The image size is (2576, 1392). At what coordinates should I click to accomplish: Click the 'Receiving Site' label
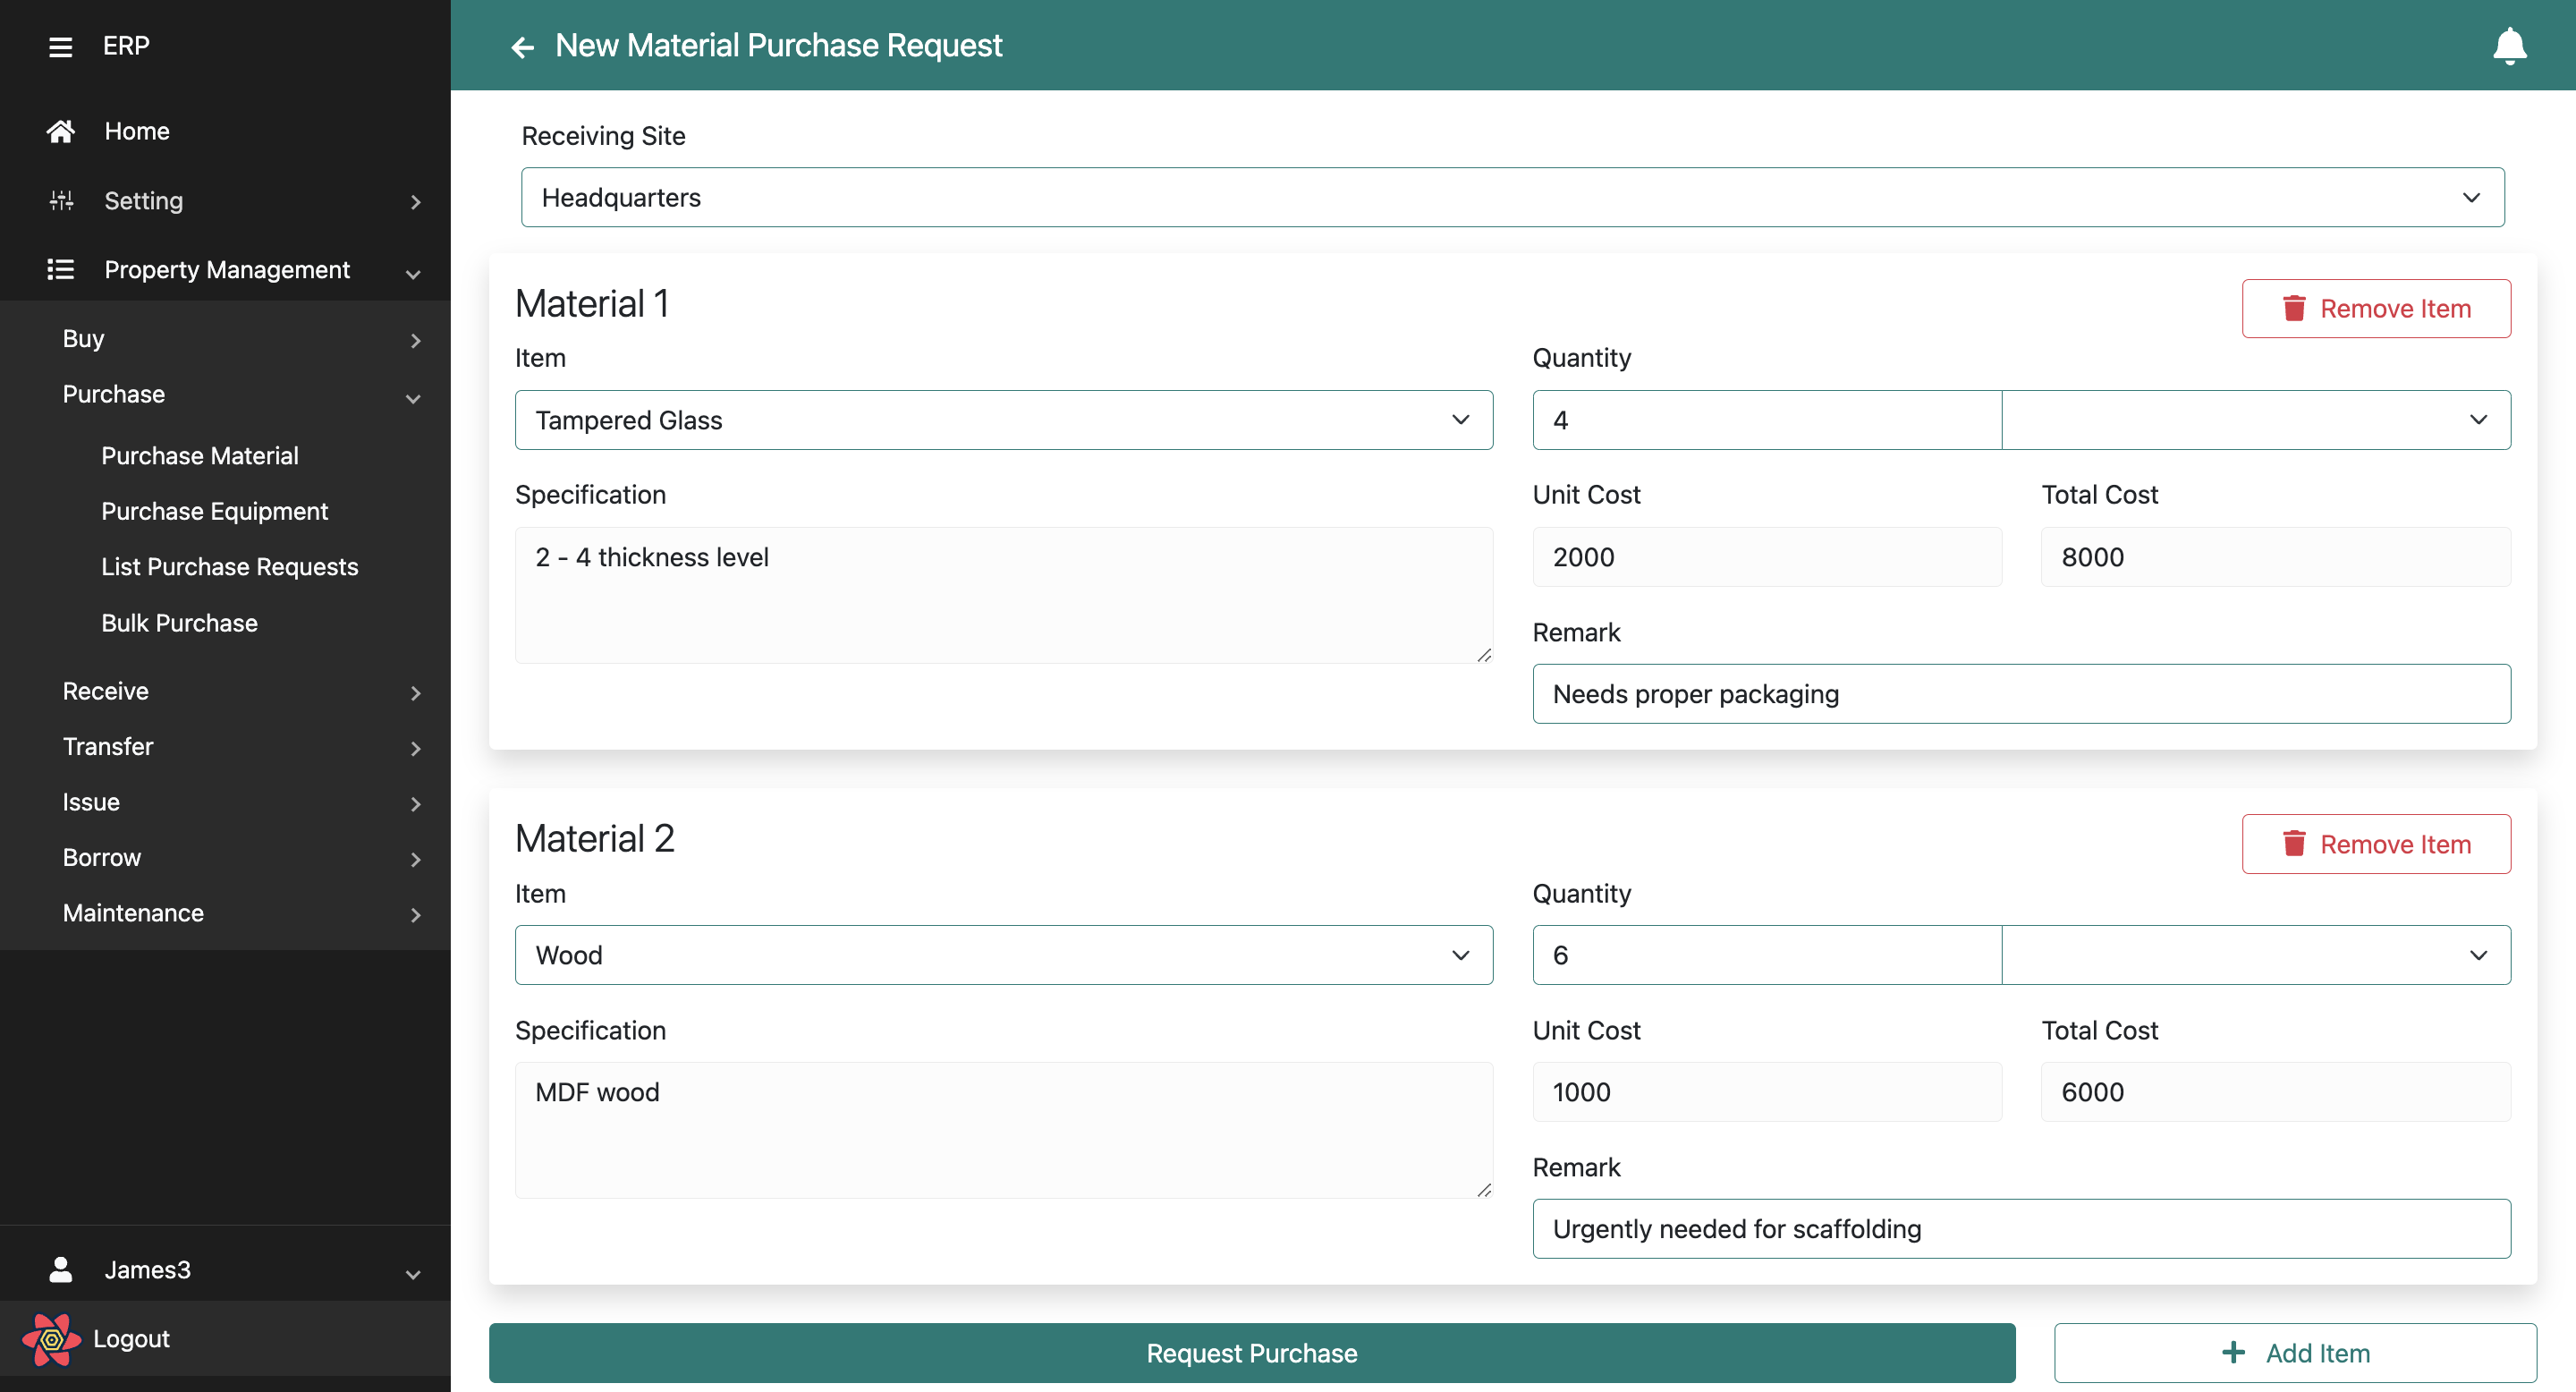[x=603, y=136]
